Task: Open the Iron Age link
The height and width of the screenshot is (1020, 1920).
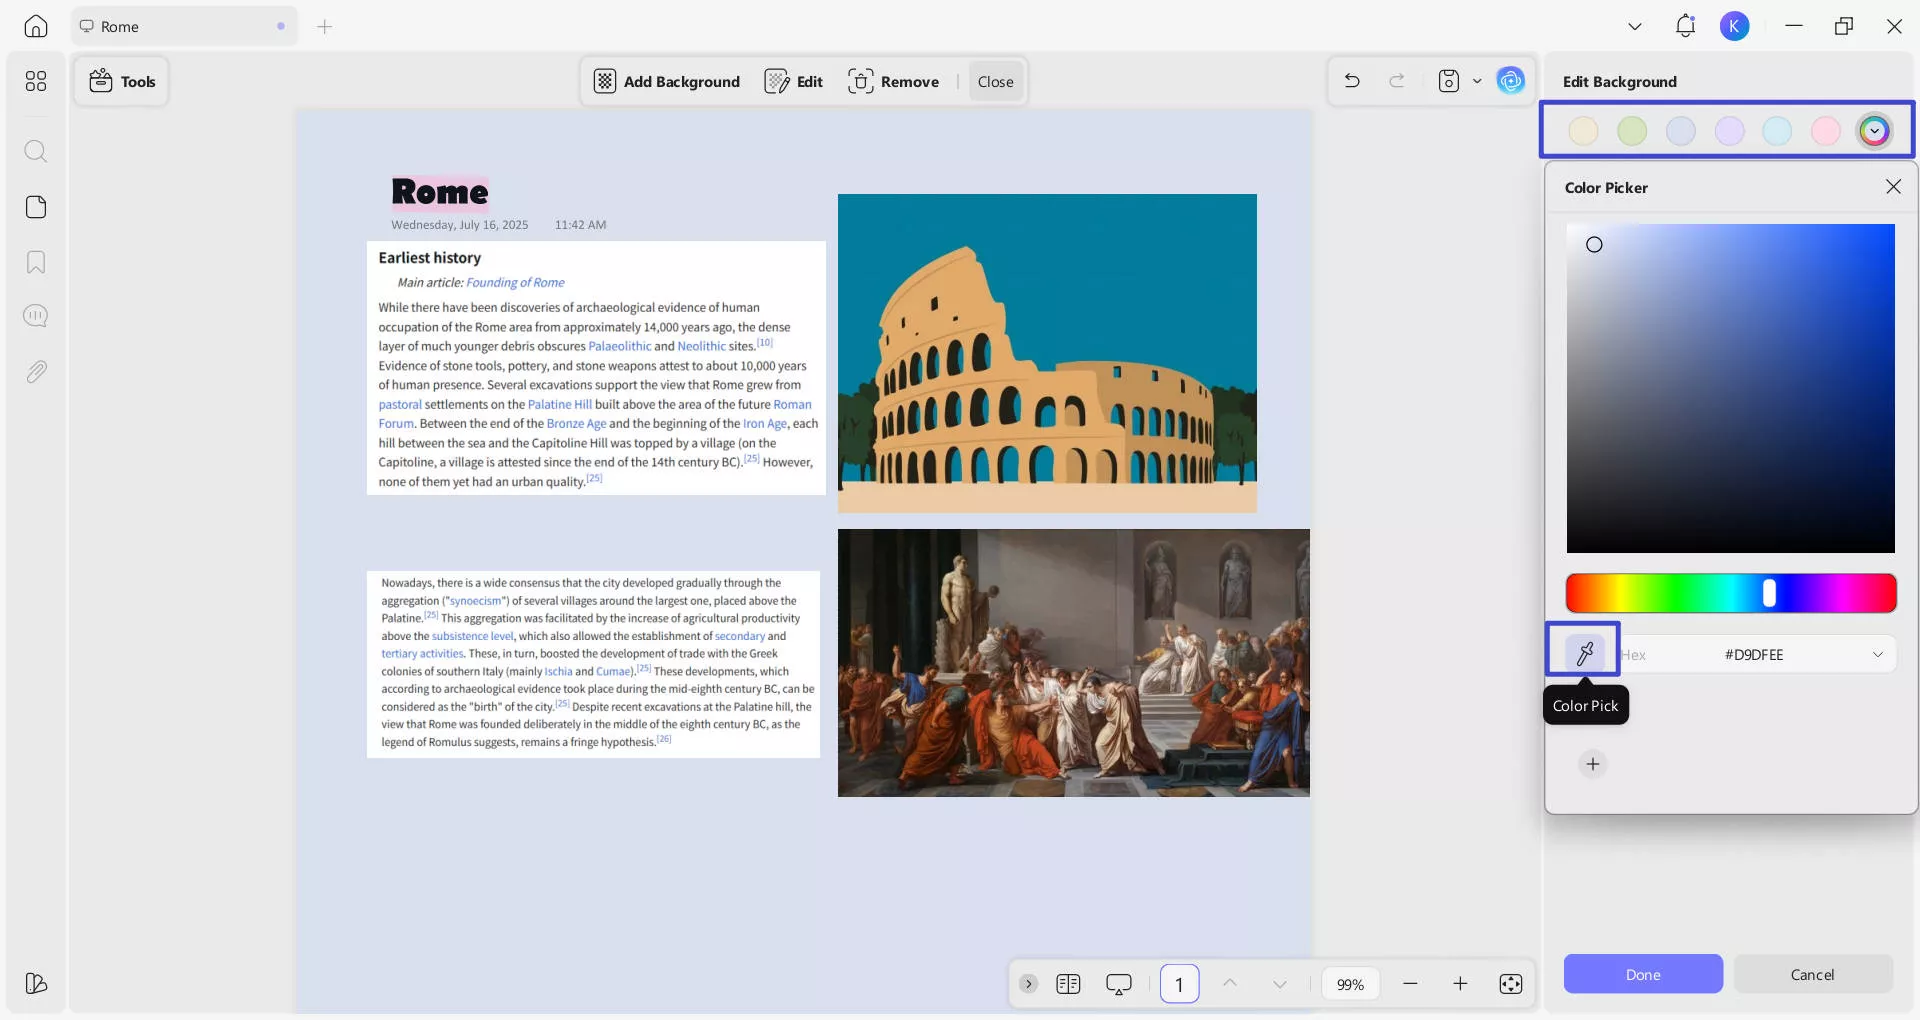Action: [765, 424]
